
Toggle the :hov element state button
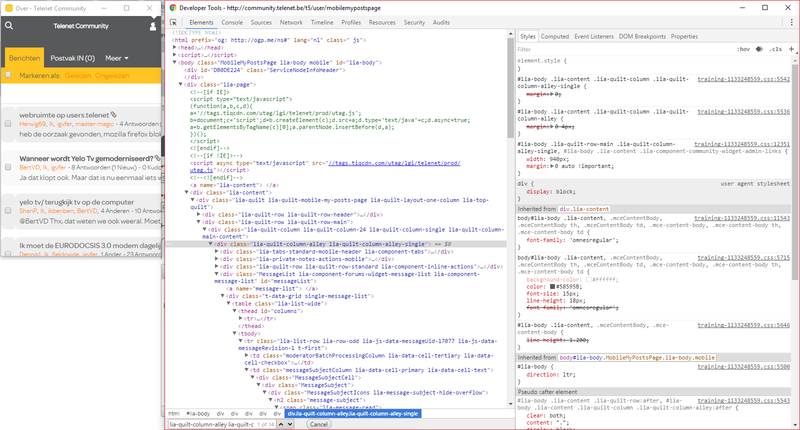pyautogui.click(x=743, y=49)
